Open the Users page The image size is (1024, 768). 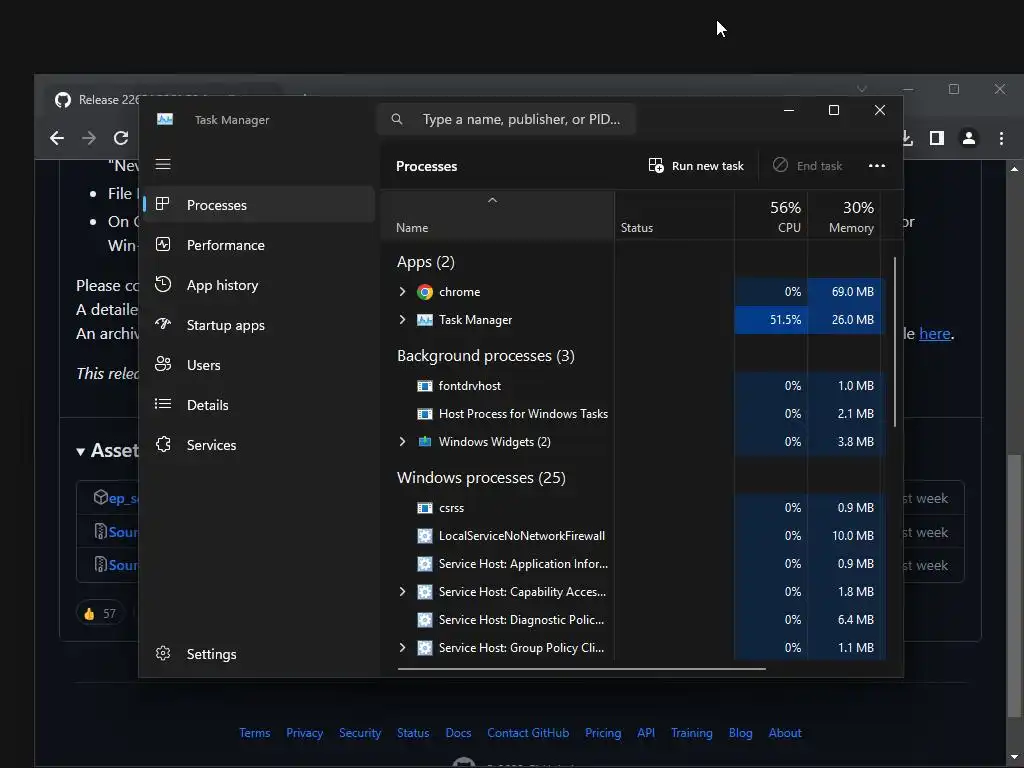[259, 364]
